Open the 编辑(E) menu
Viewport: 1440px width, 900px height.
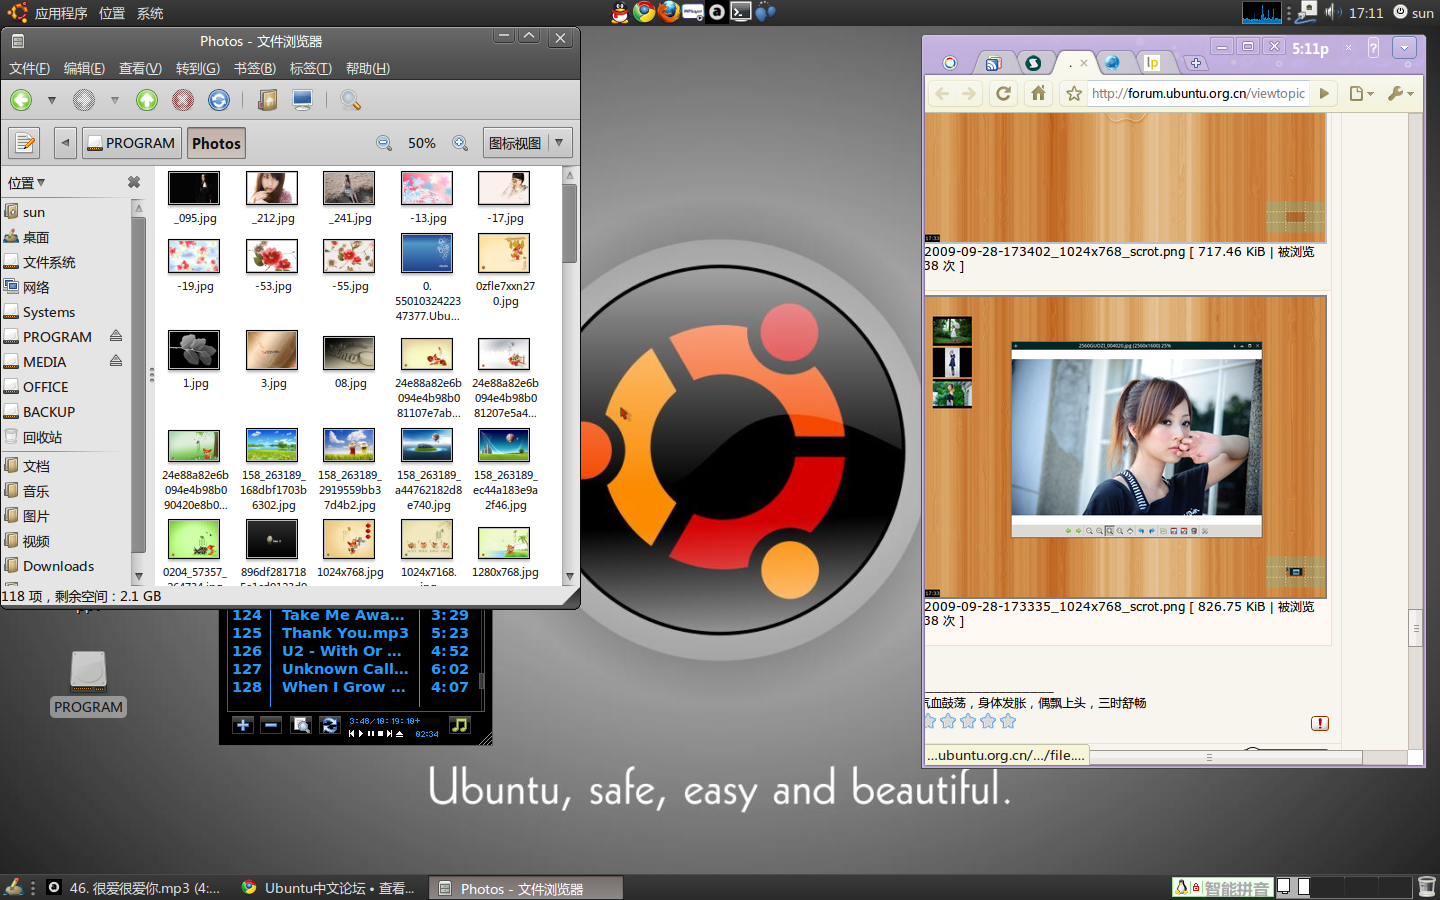[84, 68]
